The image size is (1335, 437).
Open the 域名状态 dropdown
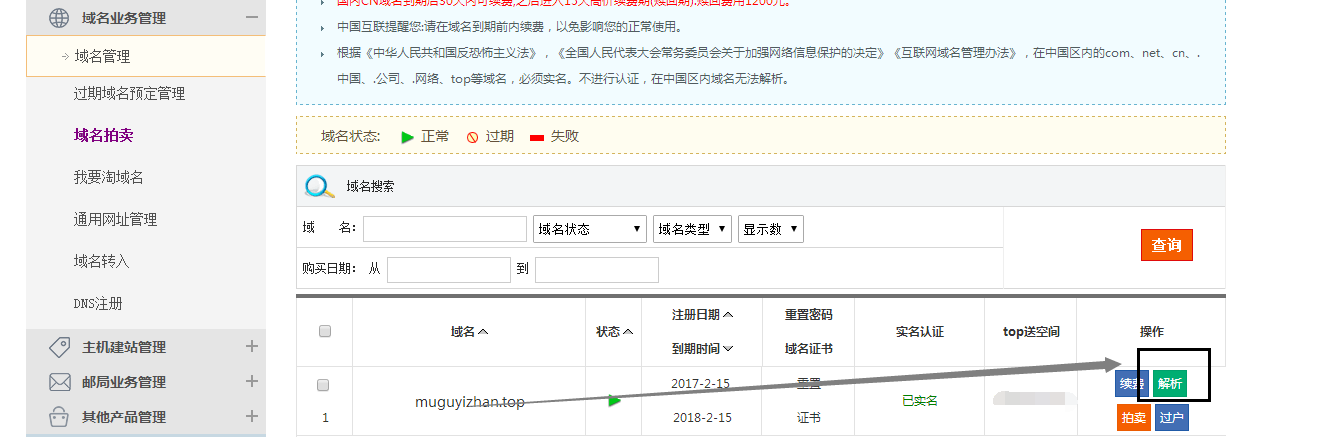tap(589, 229)
